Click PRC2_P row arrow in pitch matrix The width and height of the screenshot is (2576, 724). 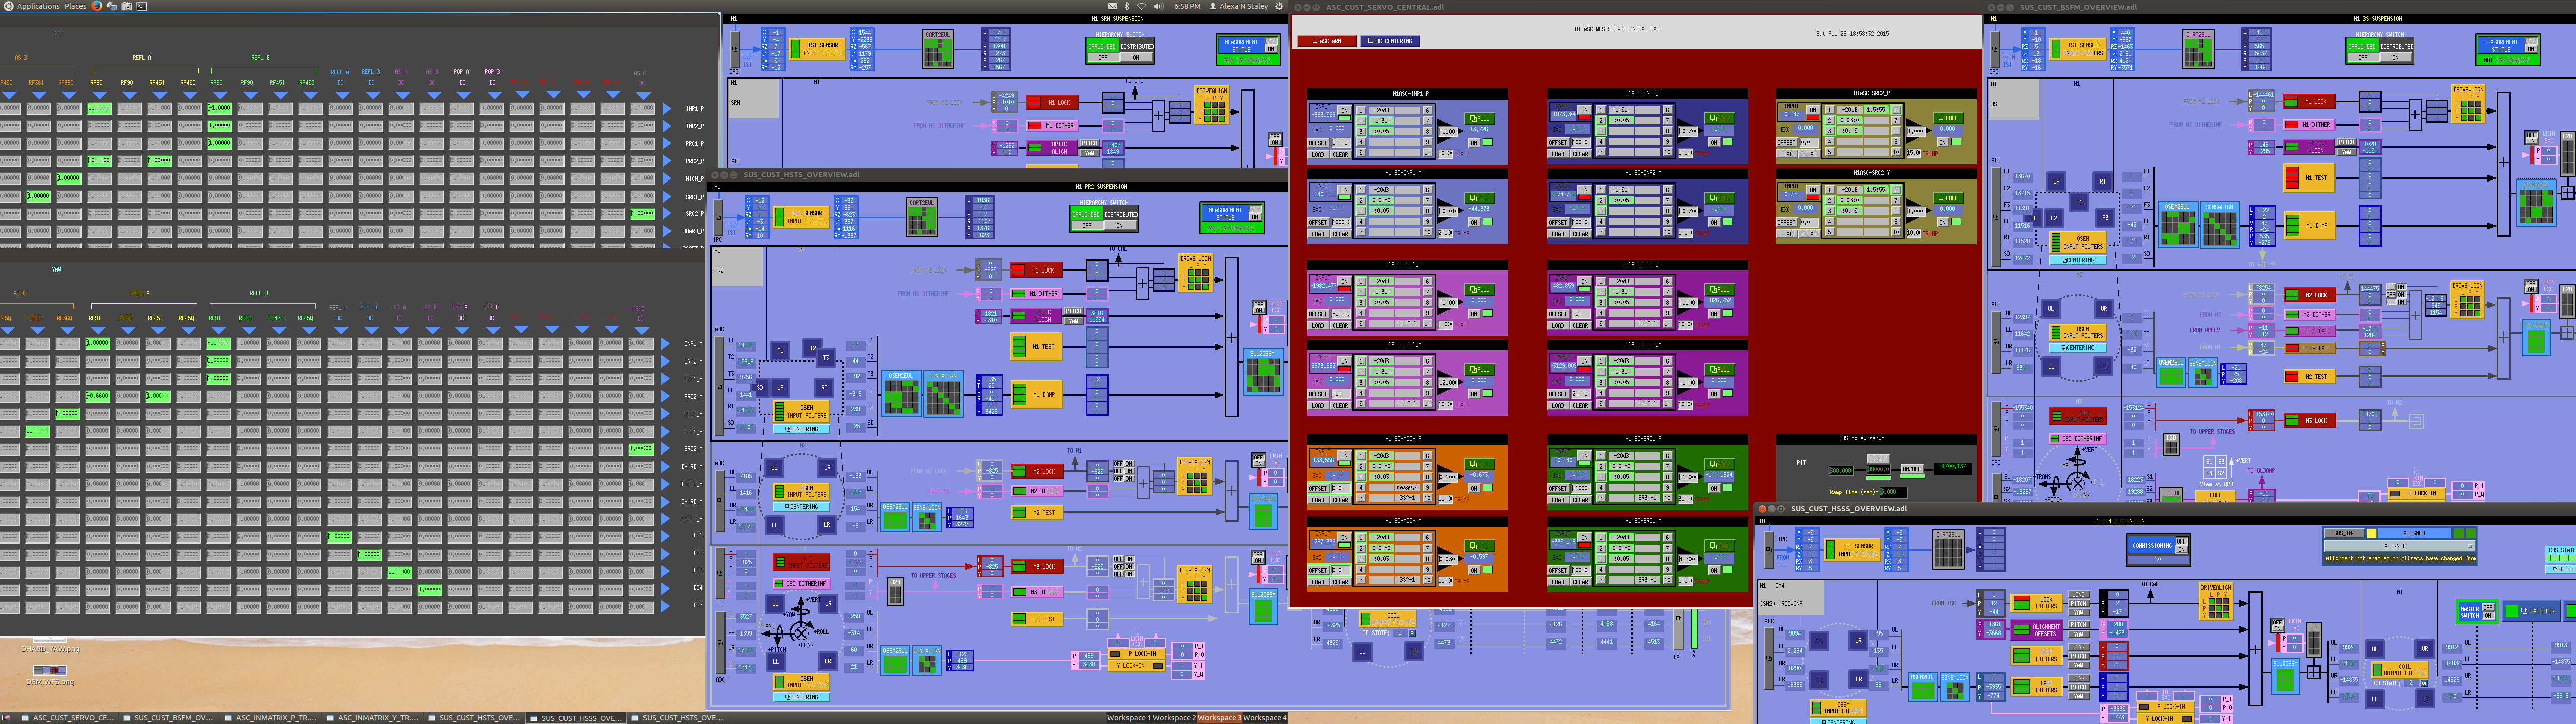pos(667,161)
